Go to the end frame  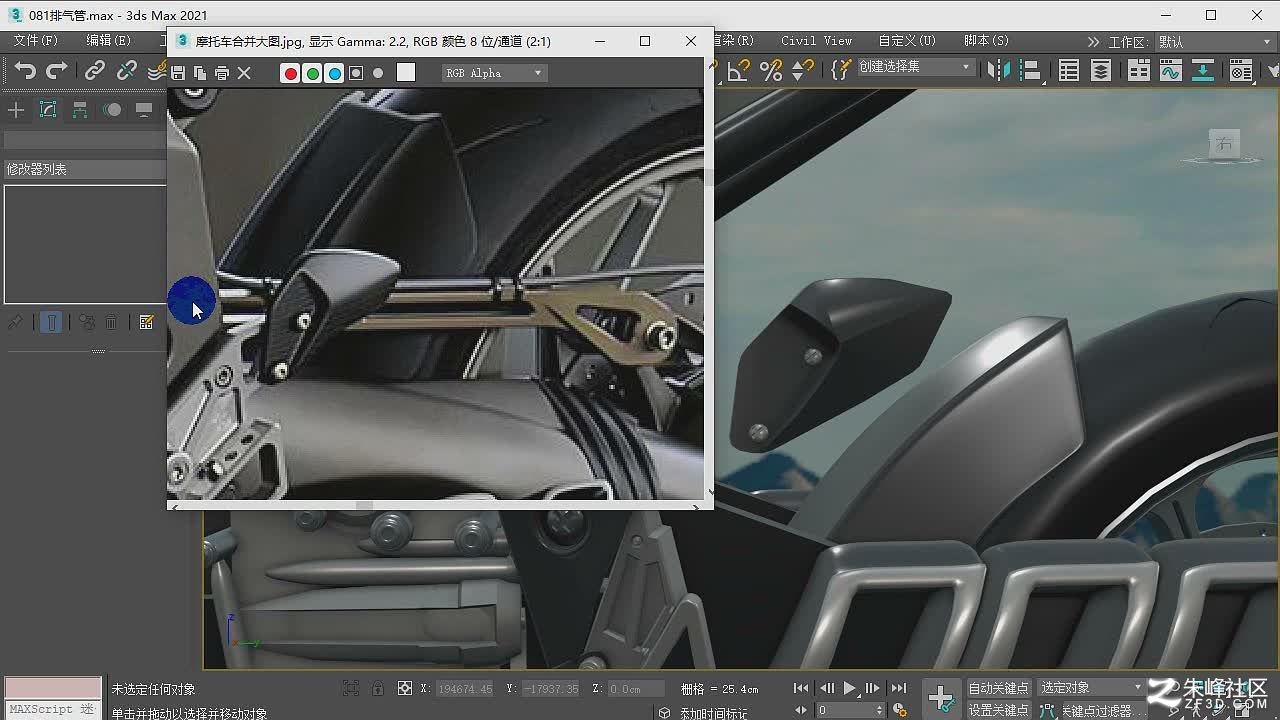(899, 688)
